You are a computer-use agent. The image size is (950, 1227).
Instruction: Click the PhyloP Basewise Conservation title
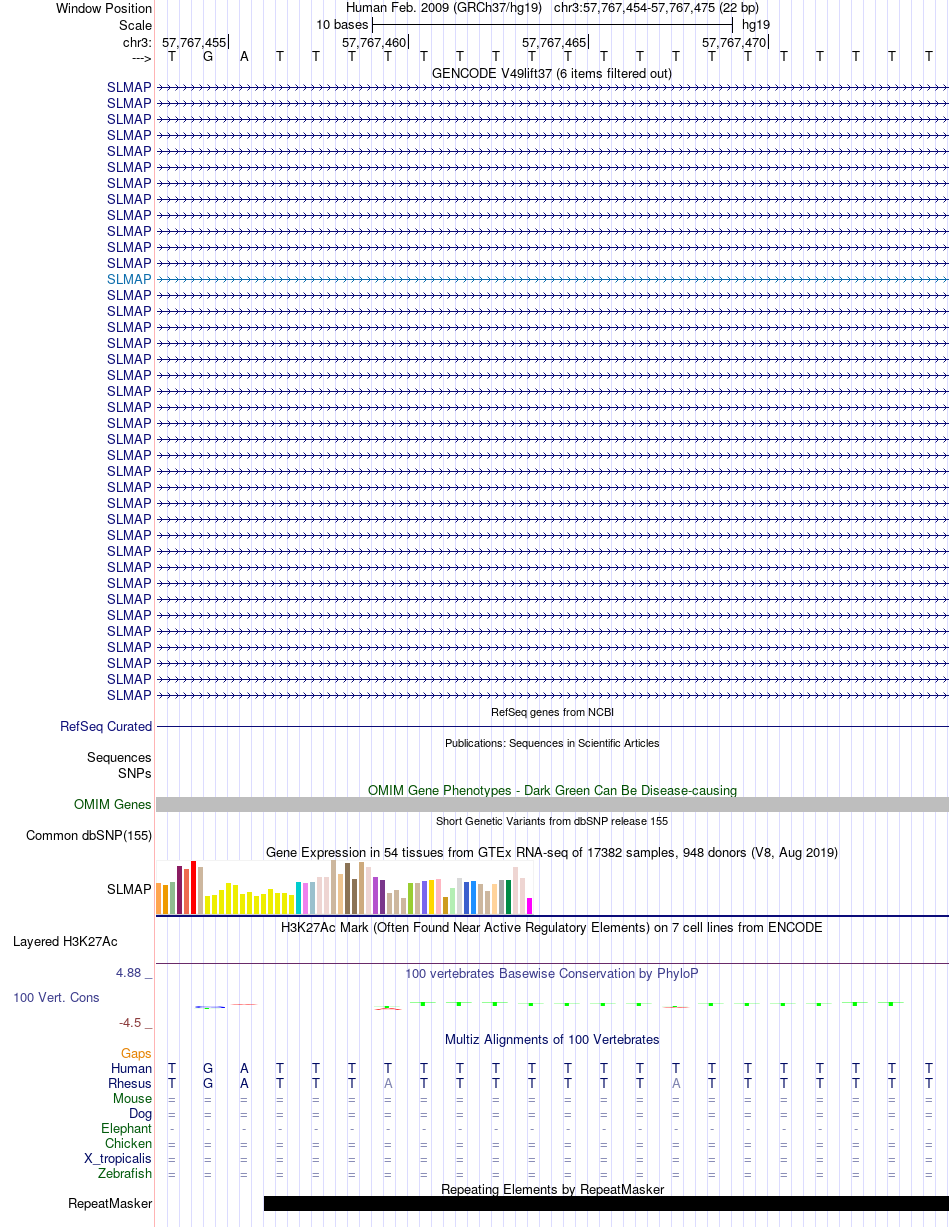(x=552, y=973)
